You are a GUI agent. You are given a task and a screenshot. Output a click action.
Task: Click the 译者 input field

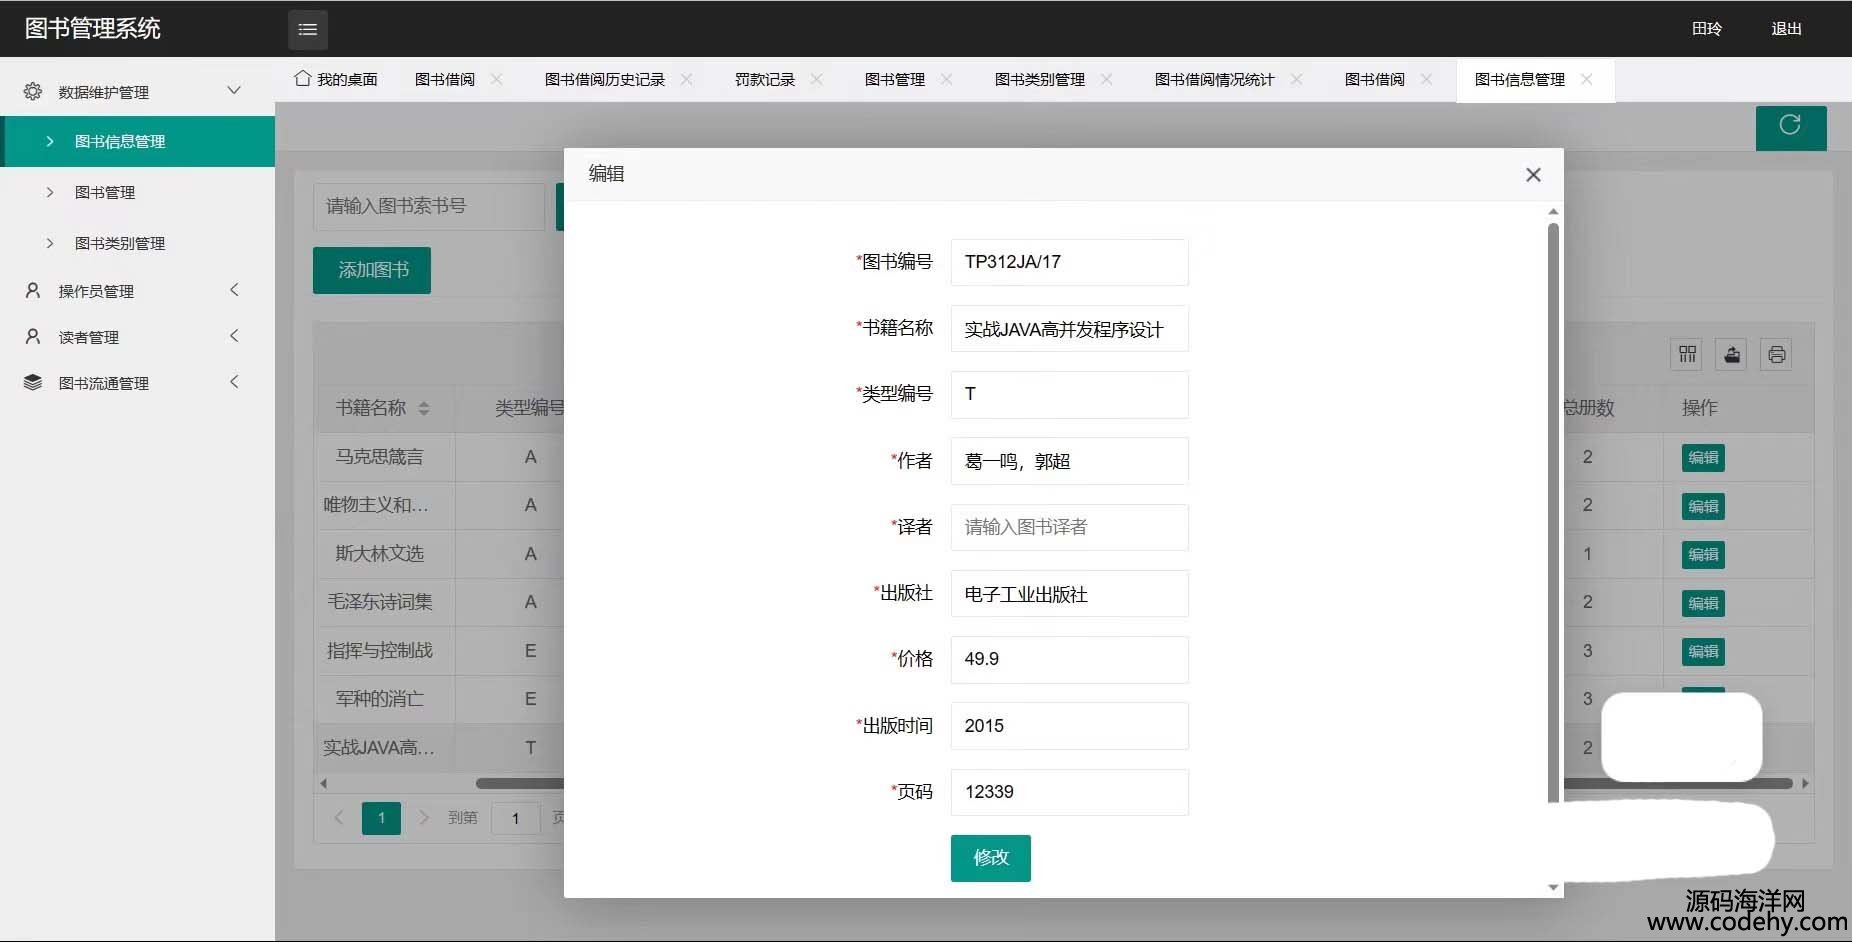point(1069,527)
